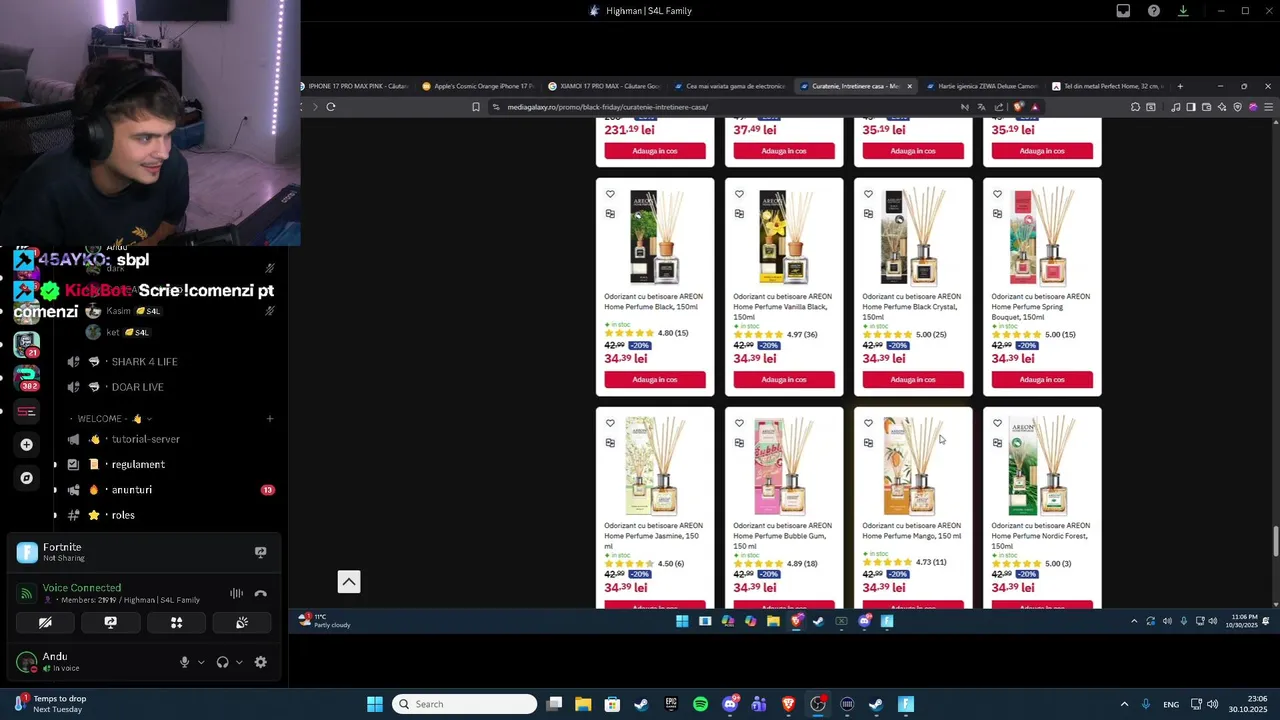Click the Windows taskbar Search box

(x=464, y=704)
